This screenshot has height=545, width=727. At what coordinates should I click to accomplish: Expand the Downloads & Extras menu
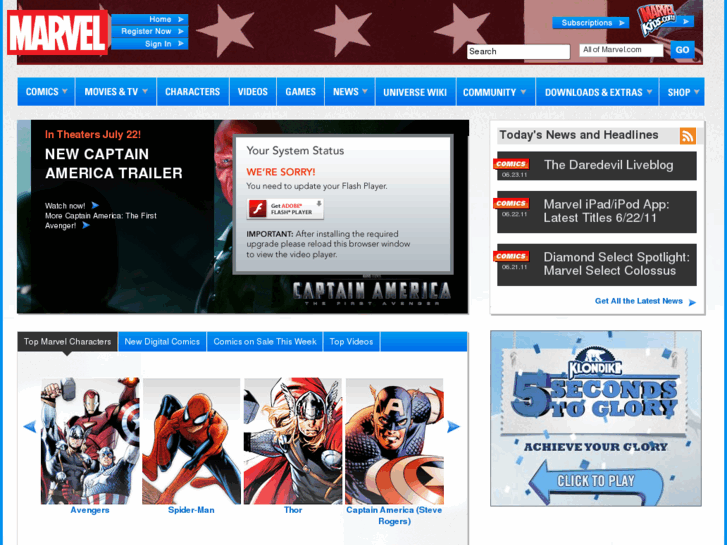(597, 92)
